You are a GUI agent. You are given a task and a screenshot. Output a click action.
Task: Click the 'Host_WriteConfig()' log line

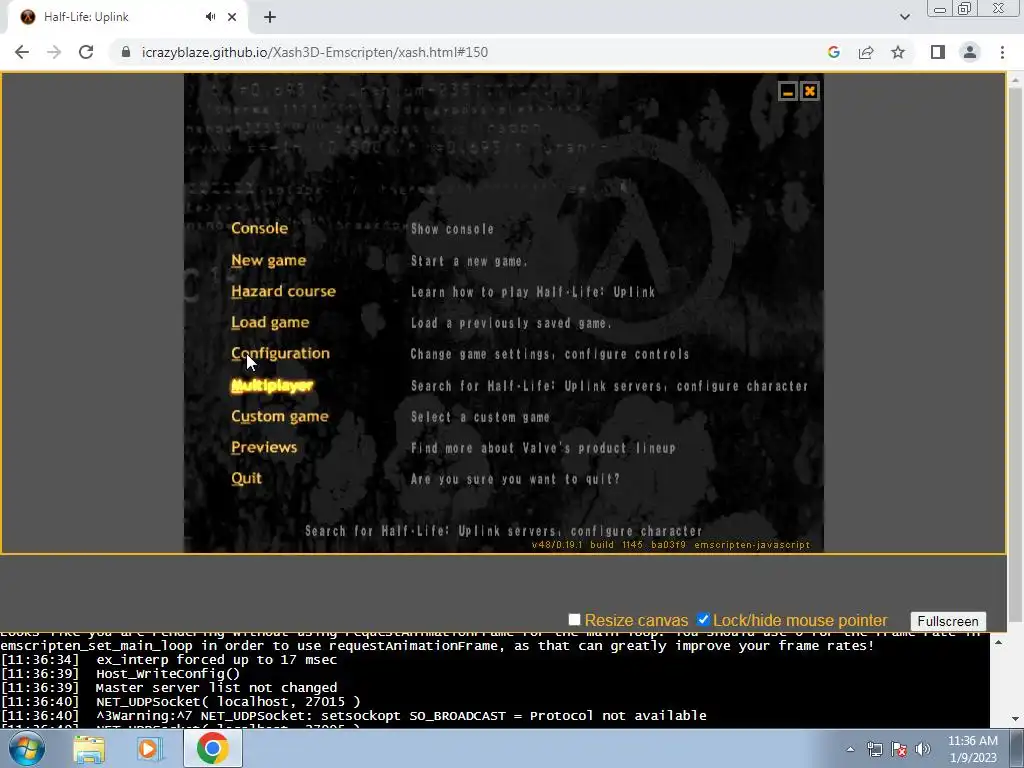pyautogui.click(x=168, y=673)
